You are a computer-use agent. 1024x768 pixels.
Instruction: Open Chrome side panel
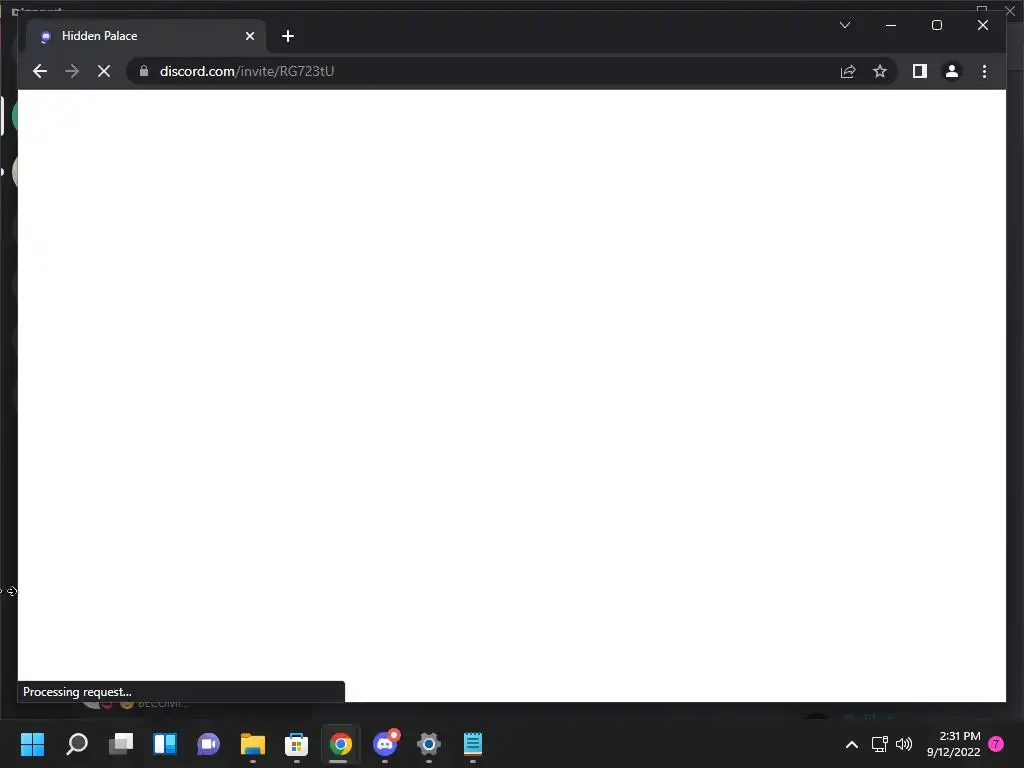(x=920, y=71)
